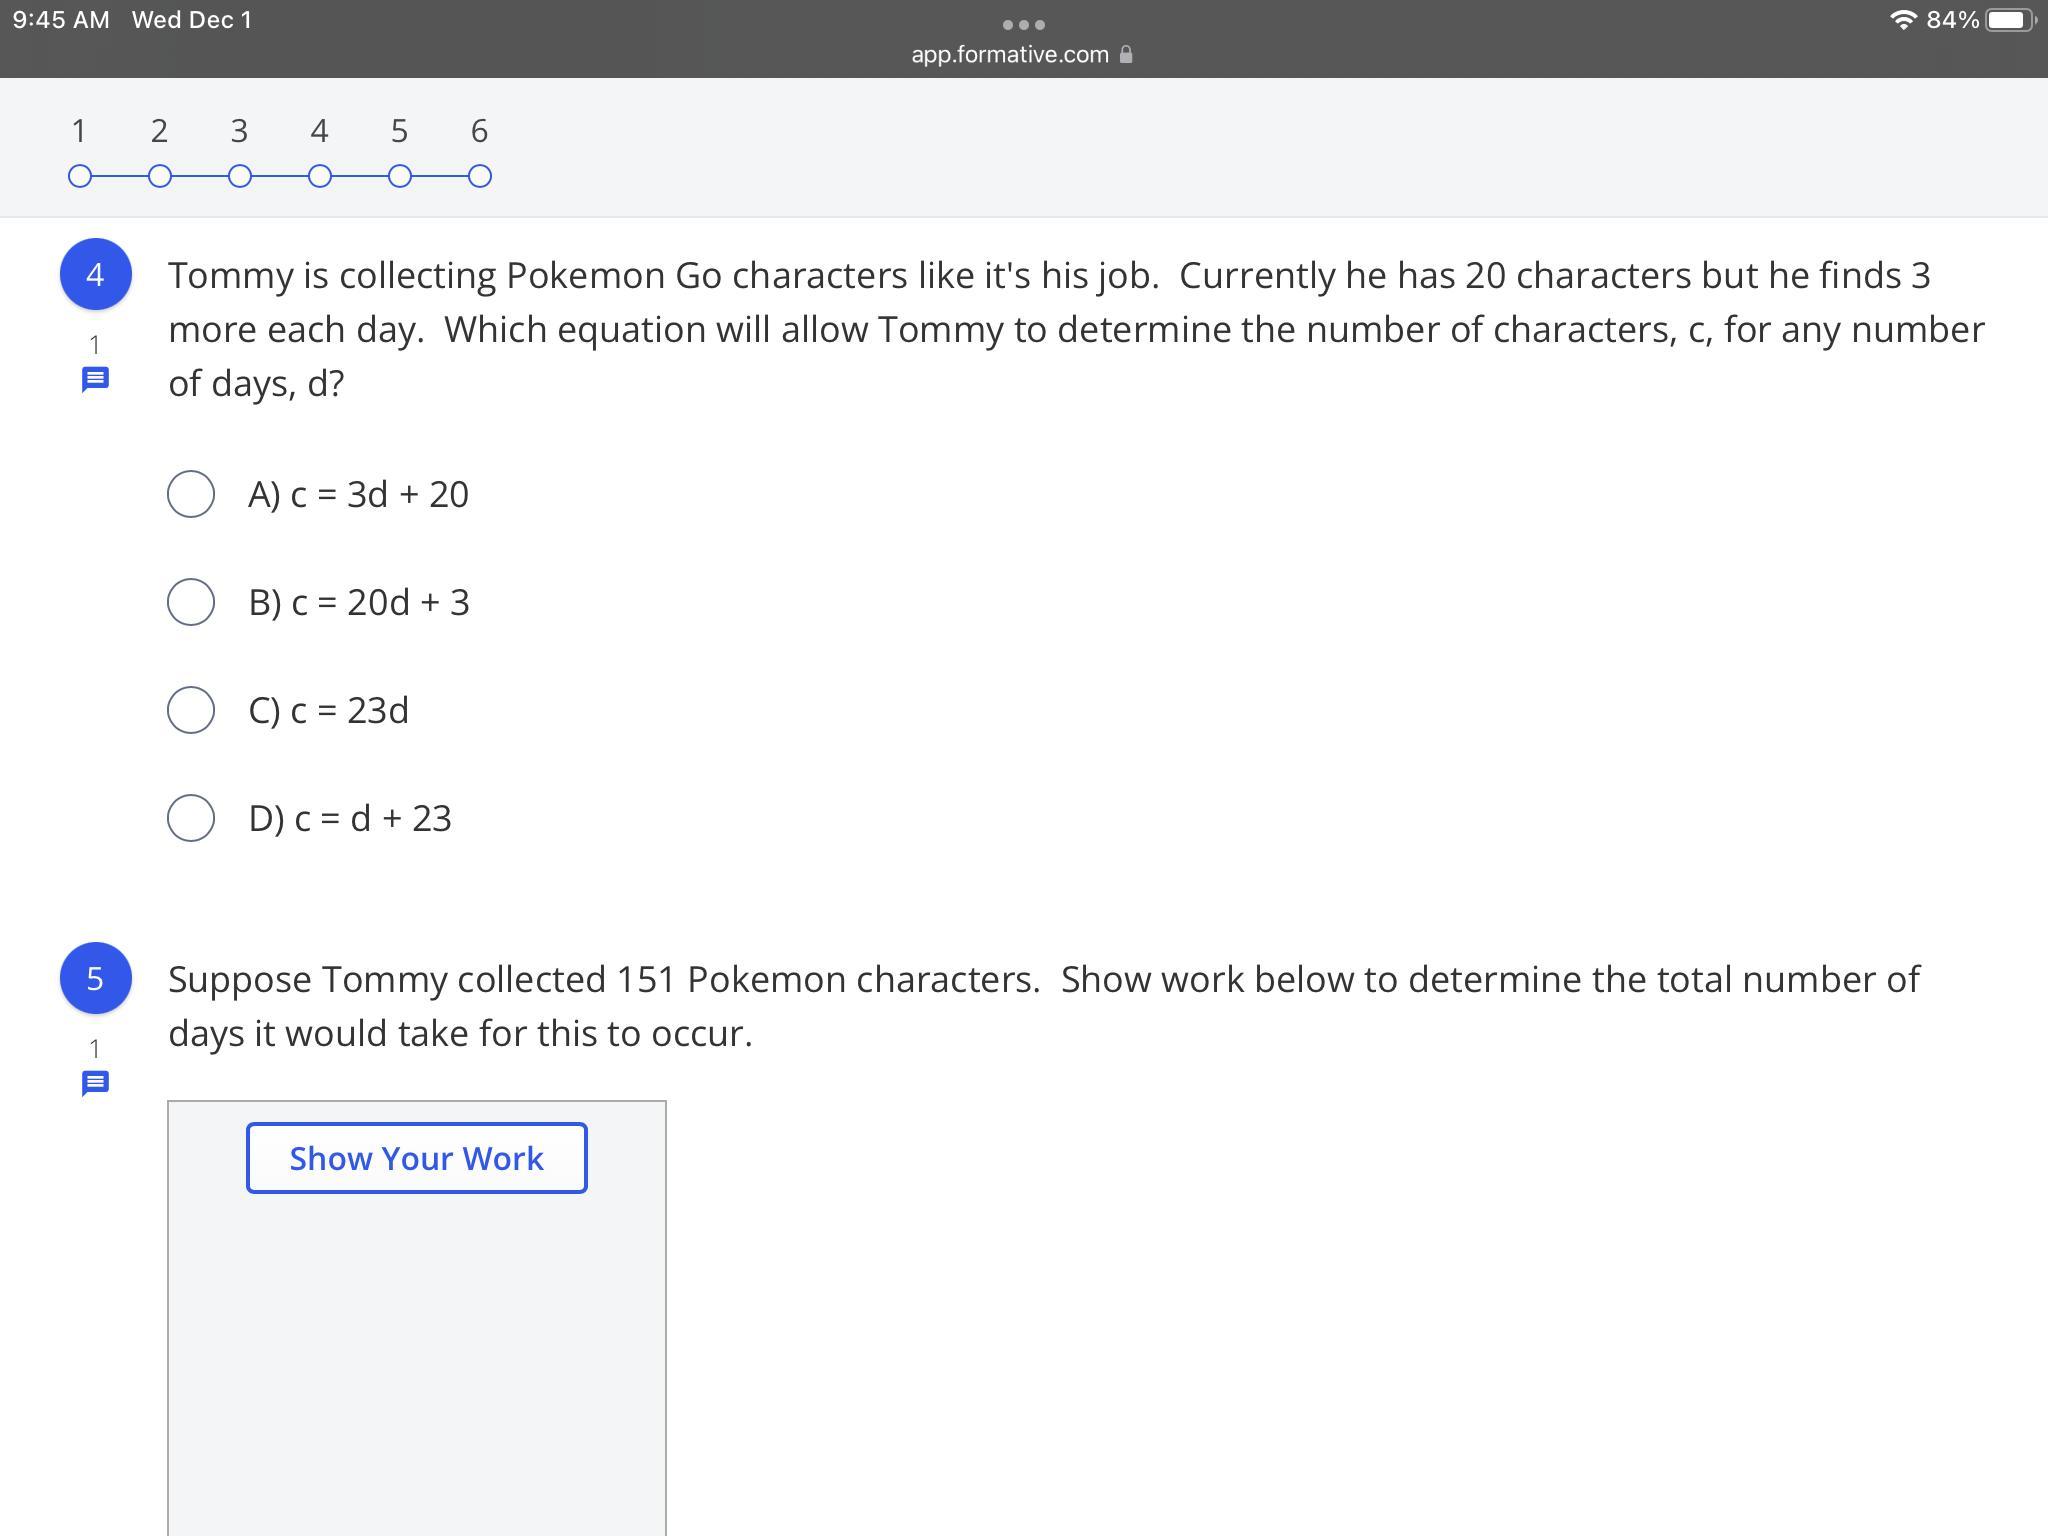Tap the lock icon beside URL

[x=1126, y=55]
